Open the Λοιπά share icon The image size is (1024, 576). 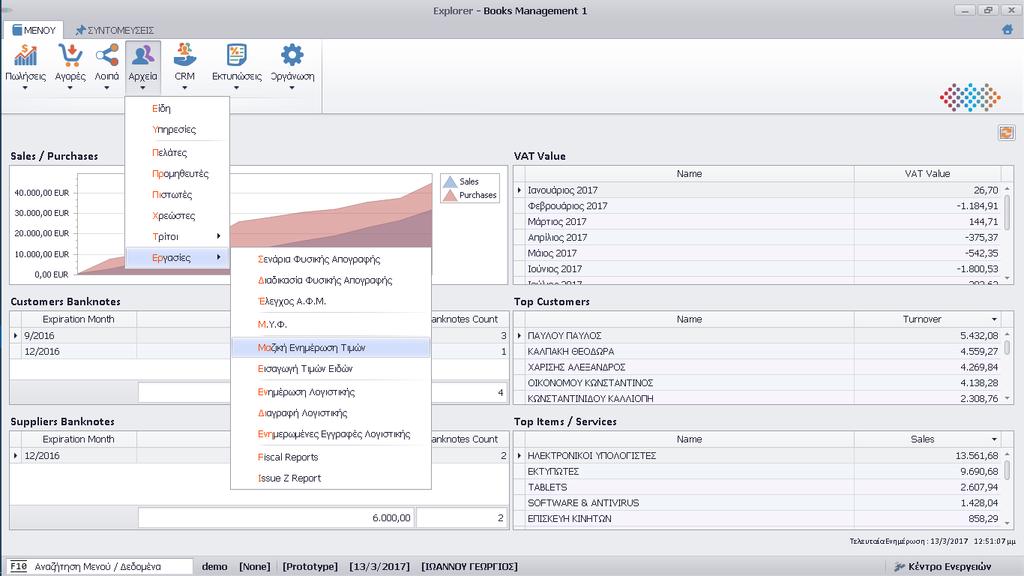click(106, 55)
